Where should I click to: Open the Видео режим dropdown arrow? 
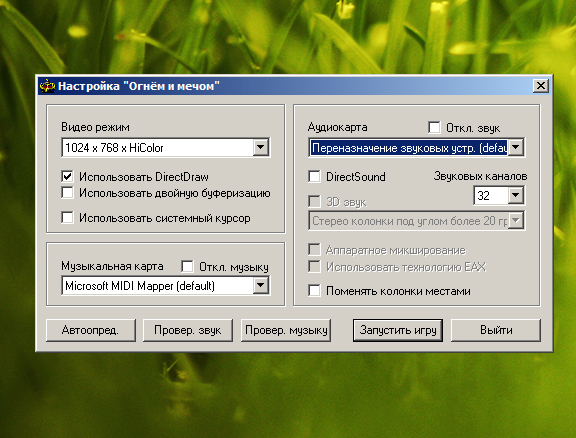[260, 147]
